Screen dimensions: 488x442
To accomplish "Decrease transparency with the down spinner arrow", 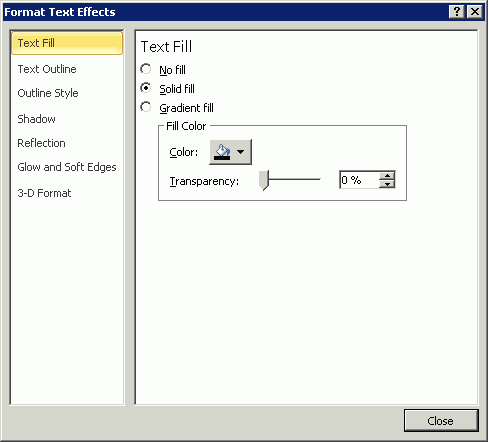I will coord(387,184).
